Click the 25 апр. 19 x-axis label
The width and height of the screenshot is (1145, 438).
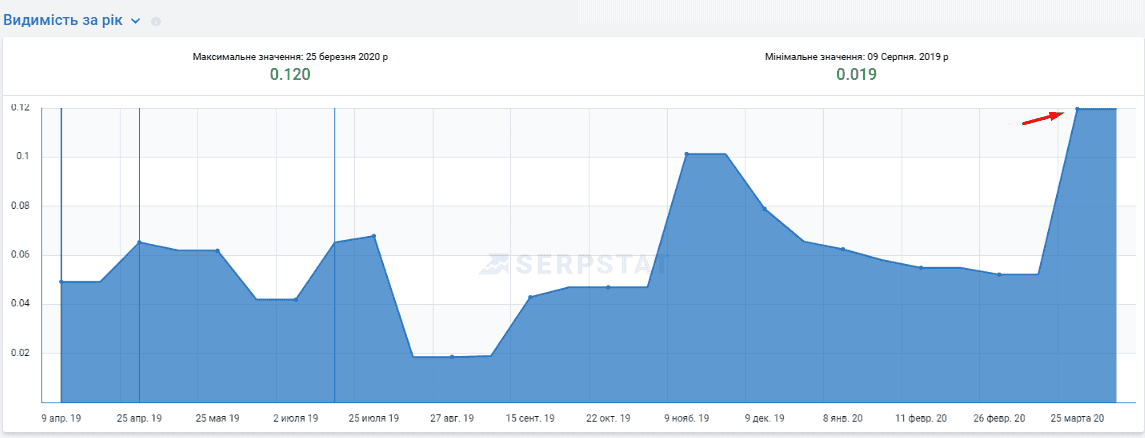point(139,419)
